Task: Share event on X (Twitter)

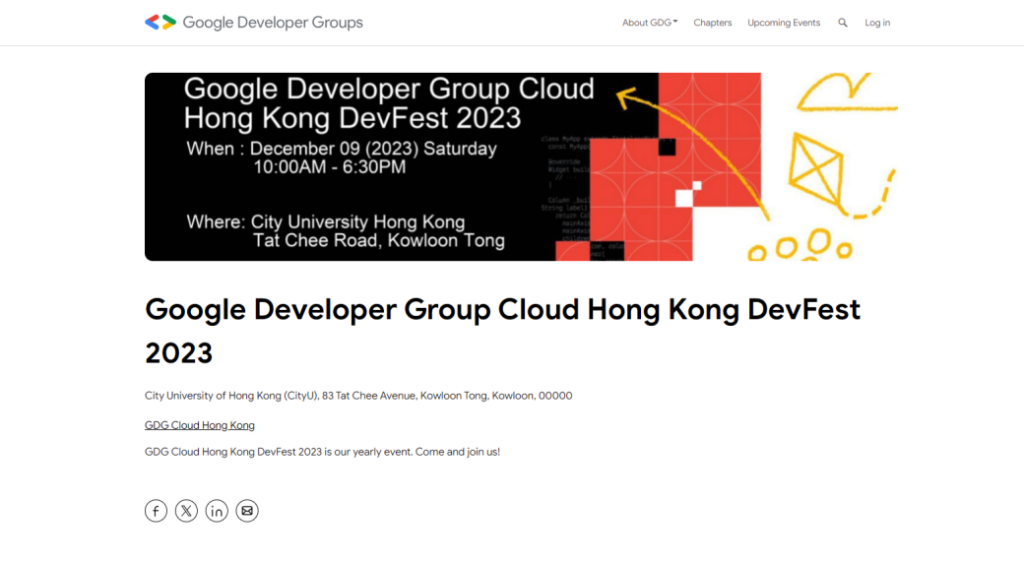Action: coord(187,511)
